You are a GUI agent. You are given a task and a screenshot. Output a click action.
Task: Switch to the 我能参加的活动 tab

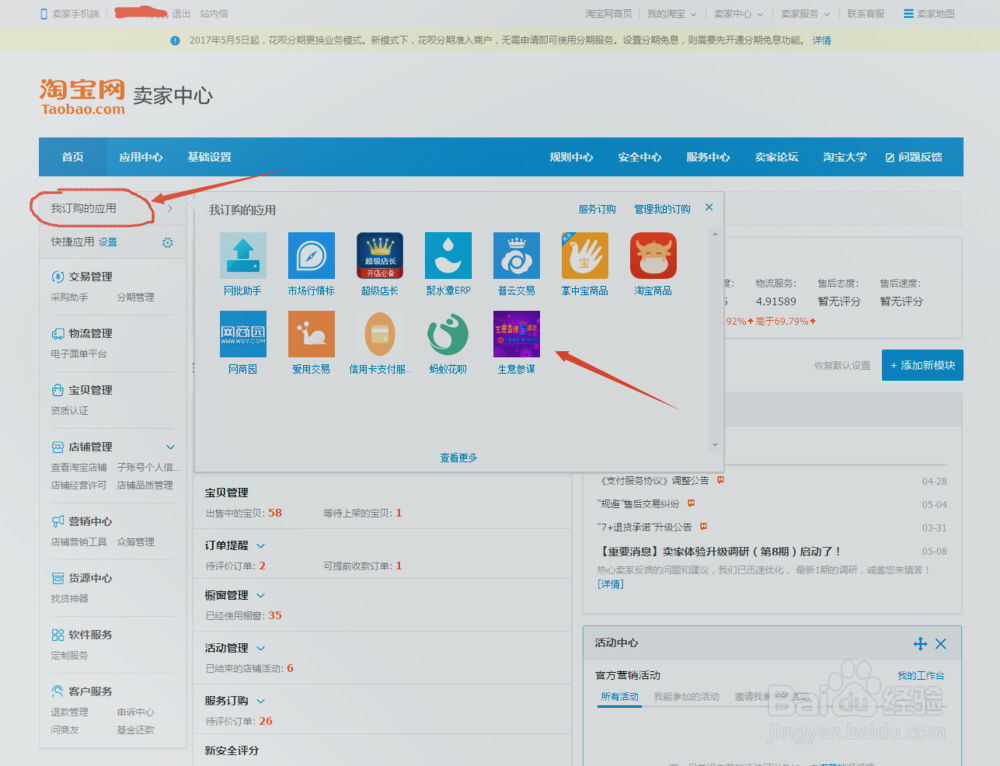click(686, 696)
